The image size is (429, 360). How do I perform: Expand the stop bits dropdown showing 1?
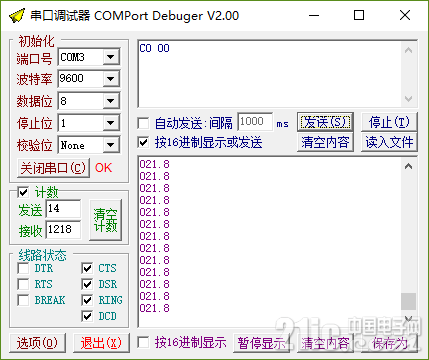[x=111, y=123]
